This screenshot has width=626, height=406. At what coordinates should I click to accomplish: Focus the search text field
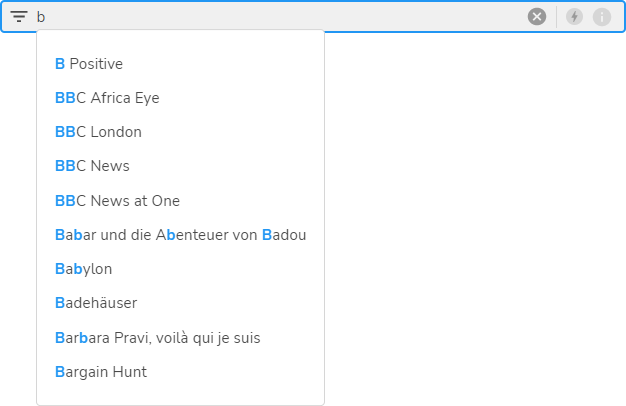(280, 16)
